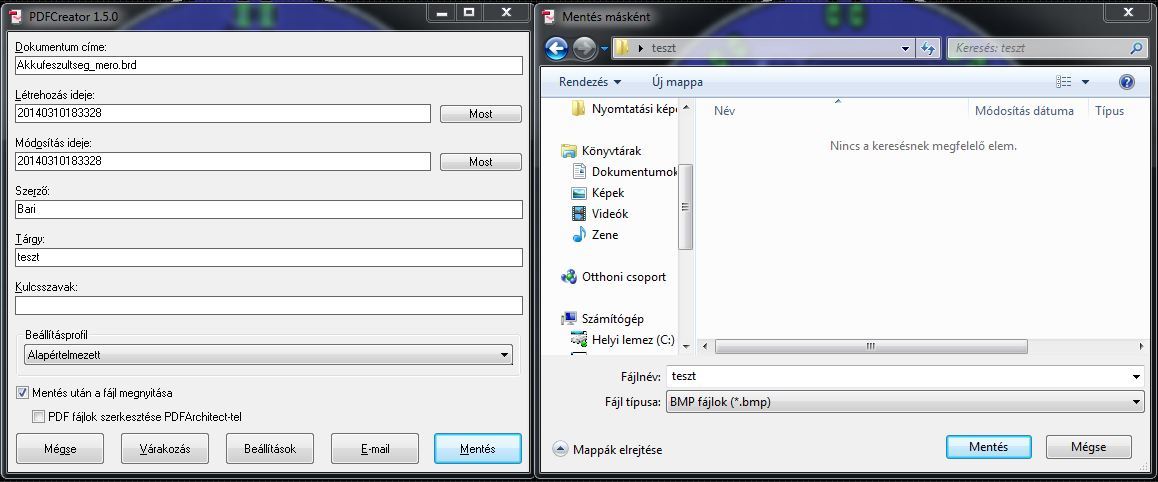Click the refresh button beside address bar
The height and width of the screenshot is (482, 1158).
pos(928,49)
